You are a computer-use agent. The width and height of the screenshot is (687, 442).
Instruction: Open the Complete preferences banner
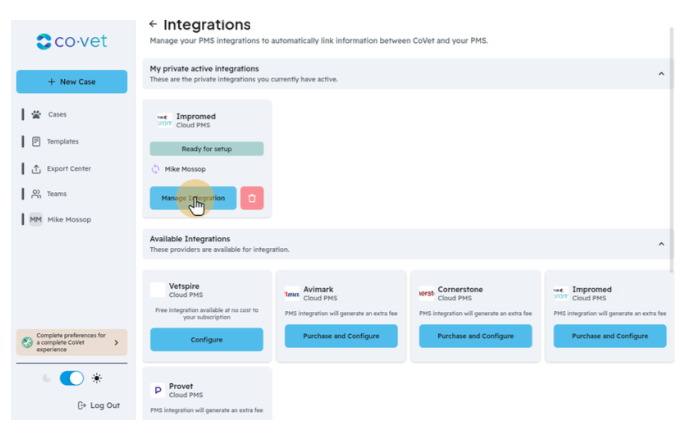(x=72, y=342)
